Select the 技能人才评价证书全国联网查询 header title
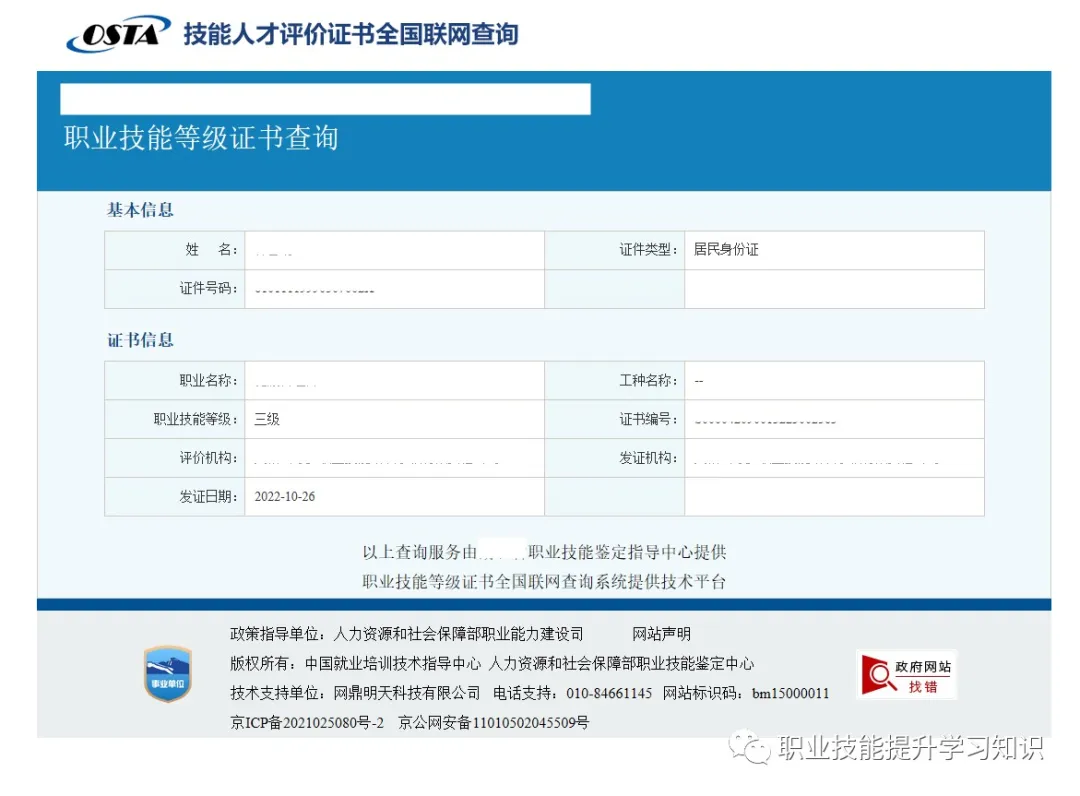 tap(348, 33)
